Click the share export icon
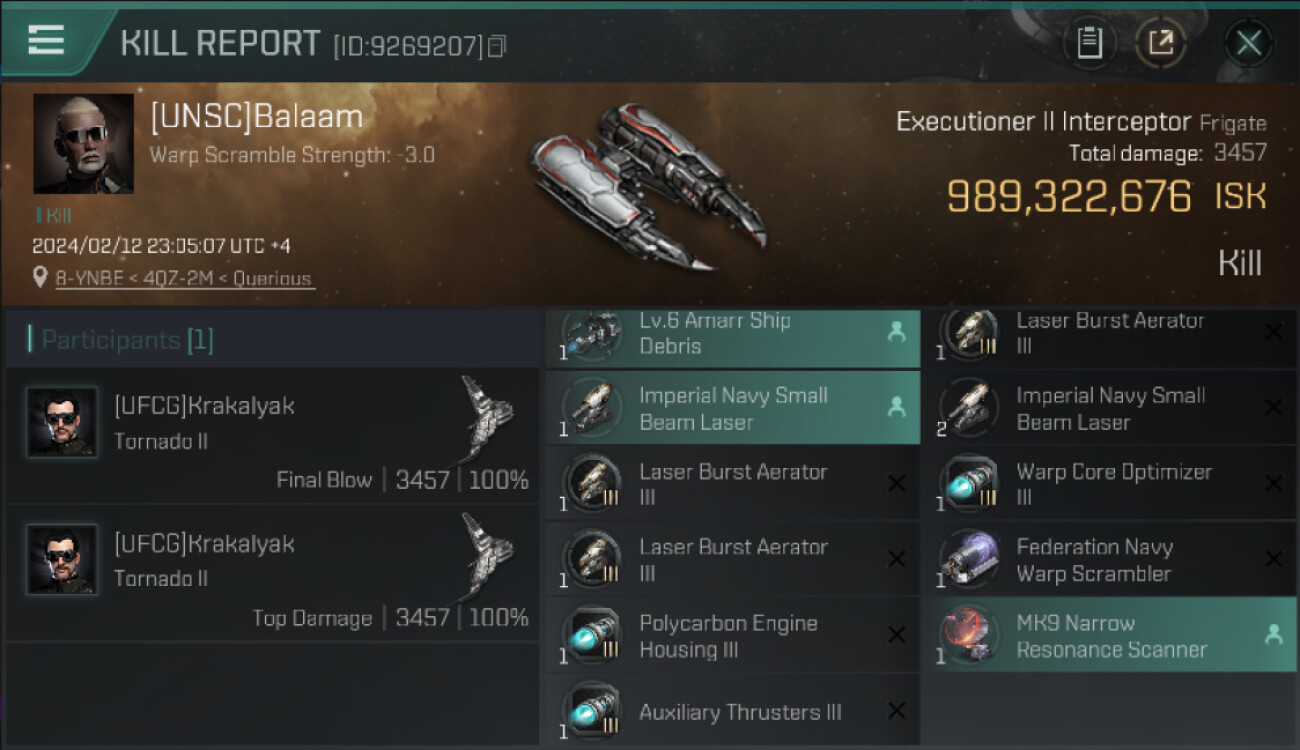Screen dimensions: 1300x750 (x=1161, y=43)
